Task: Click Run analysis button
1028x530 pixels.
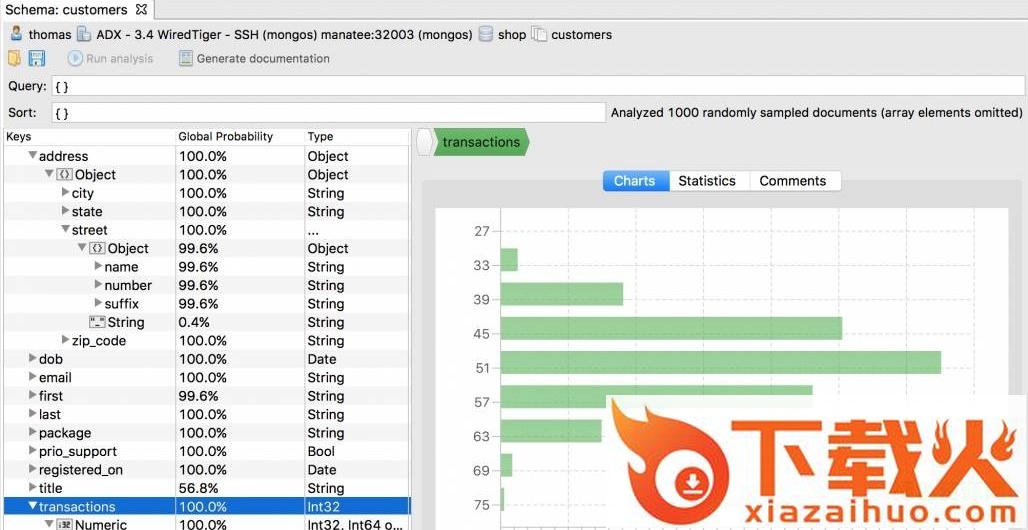Action: point(110,58)
